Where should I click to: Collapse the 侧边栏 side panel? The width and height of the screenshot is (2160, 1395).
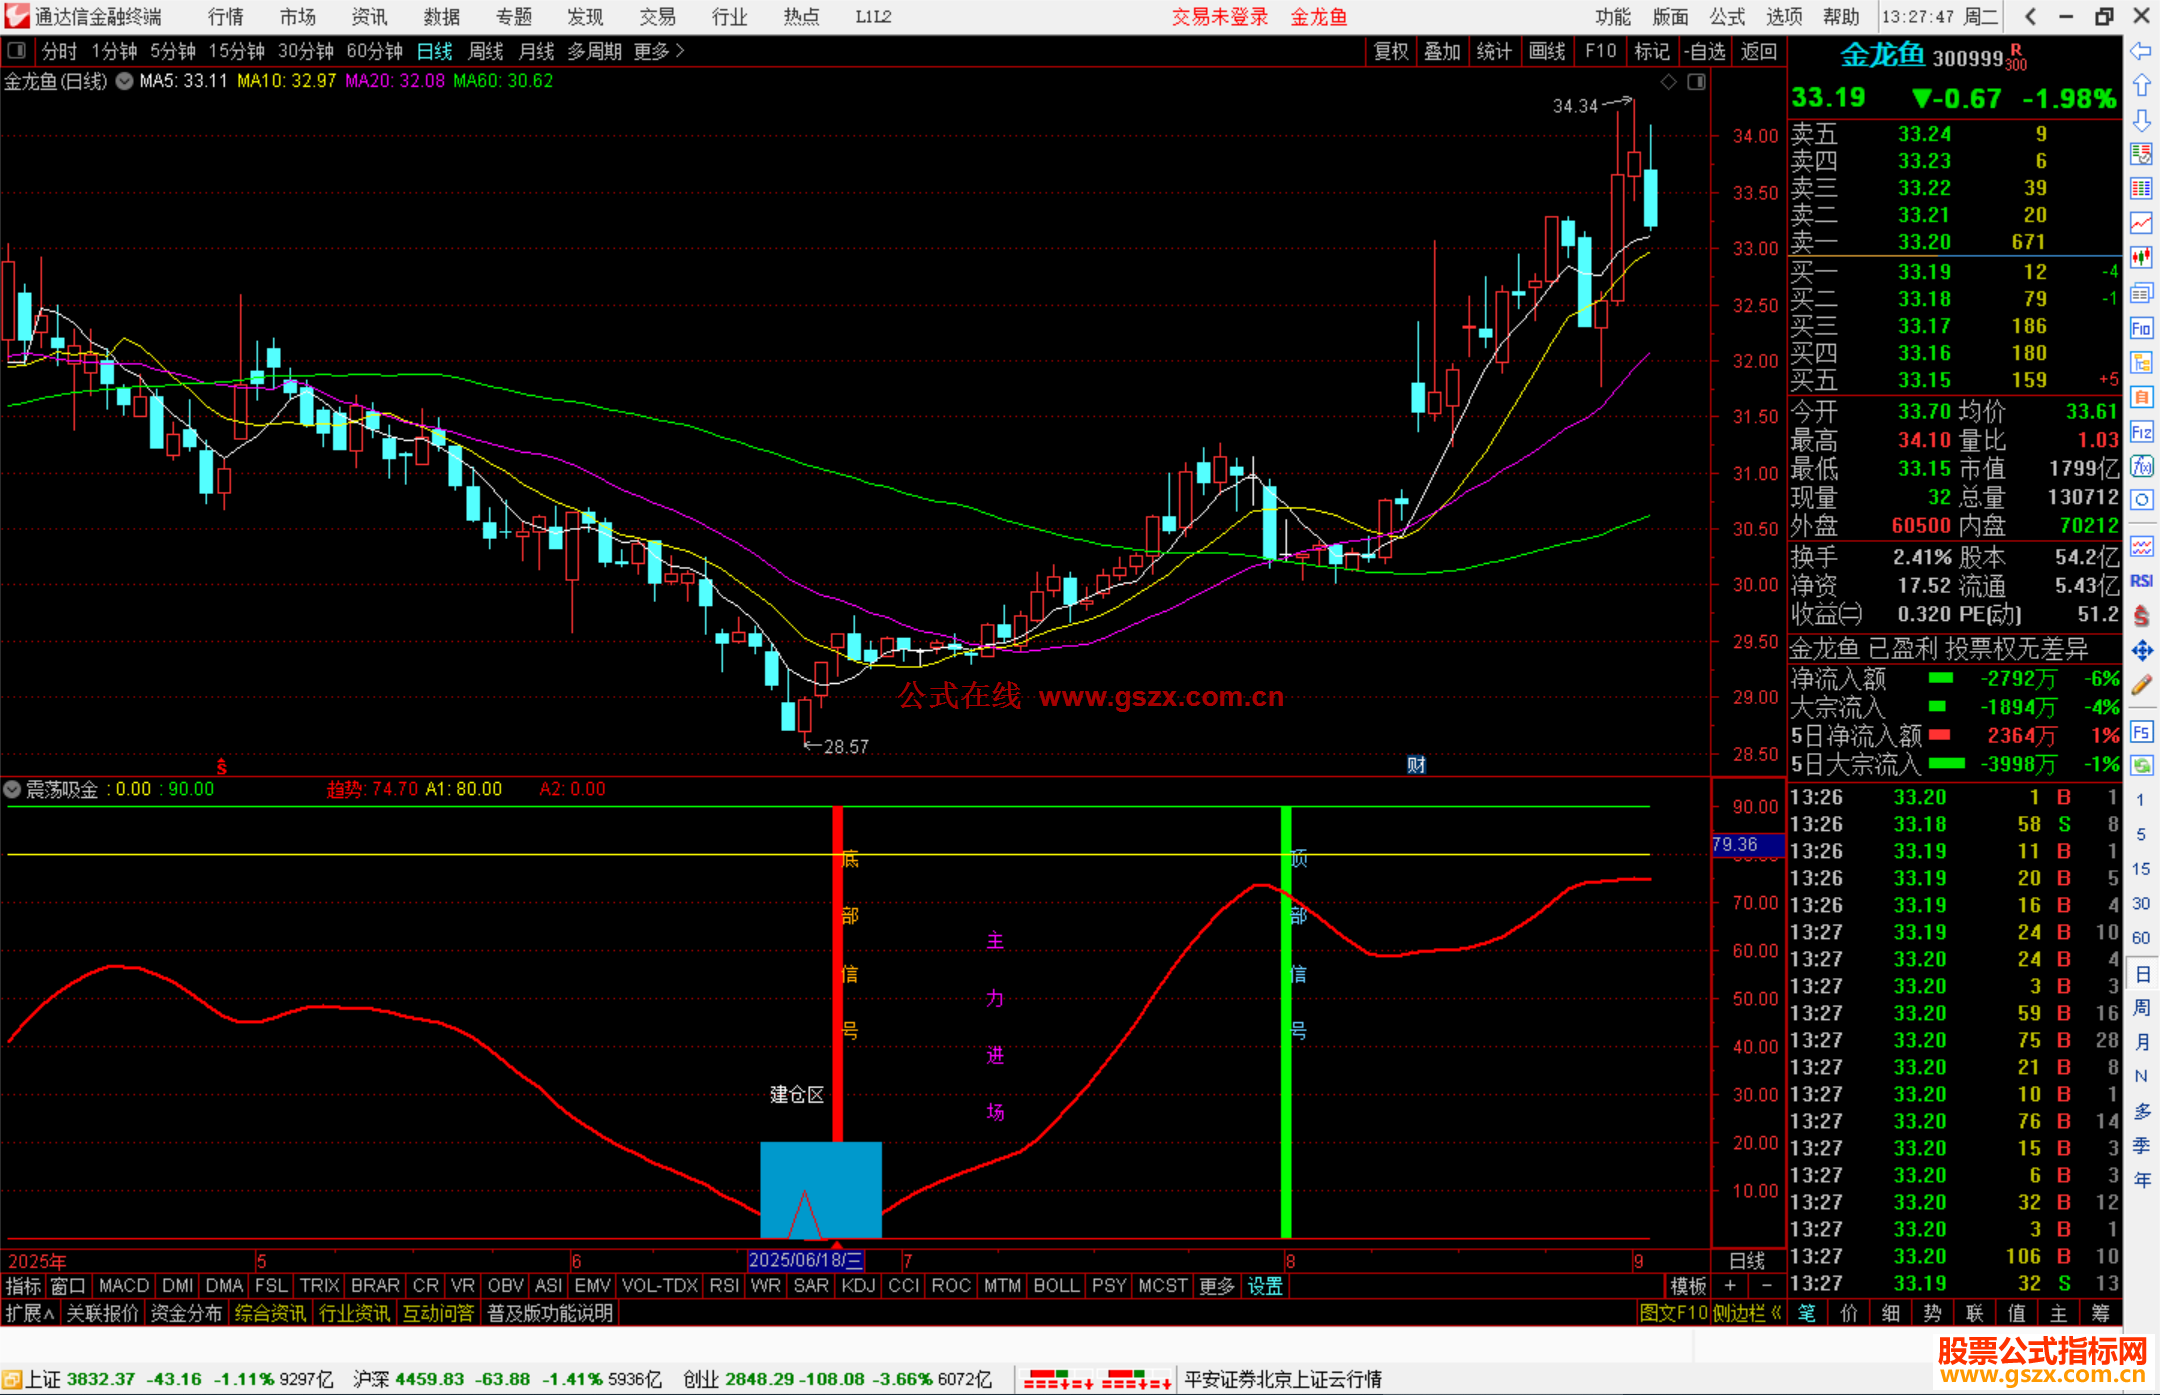[1747, 1313]
